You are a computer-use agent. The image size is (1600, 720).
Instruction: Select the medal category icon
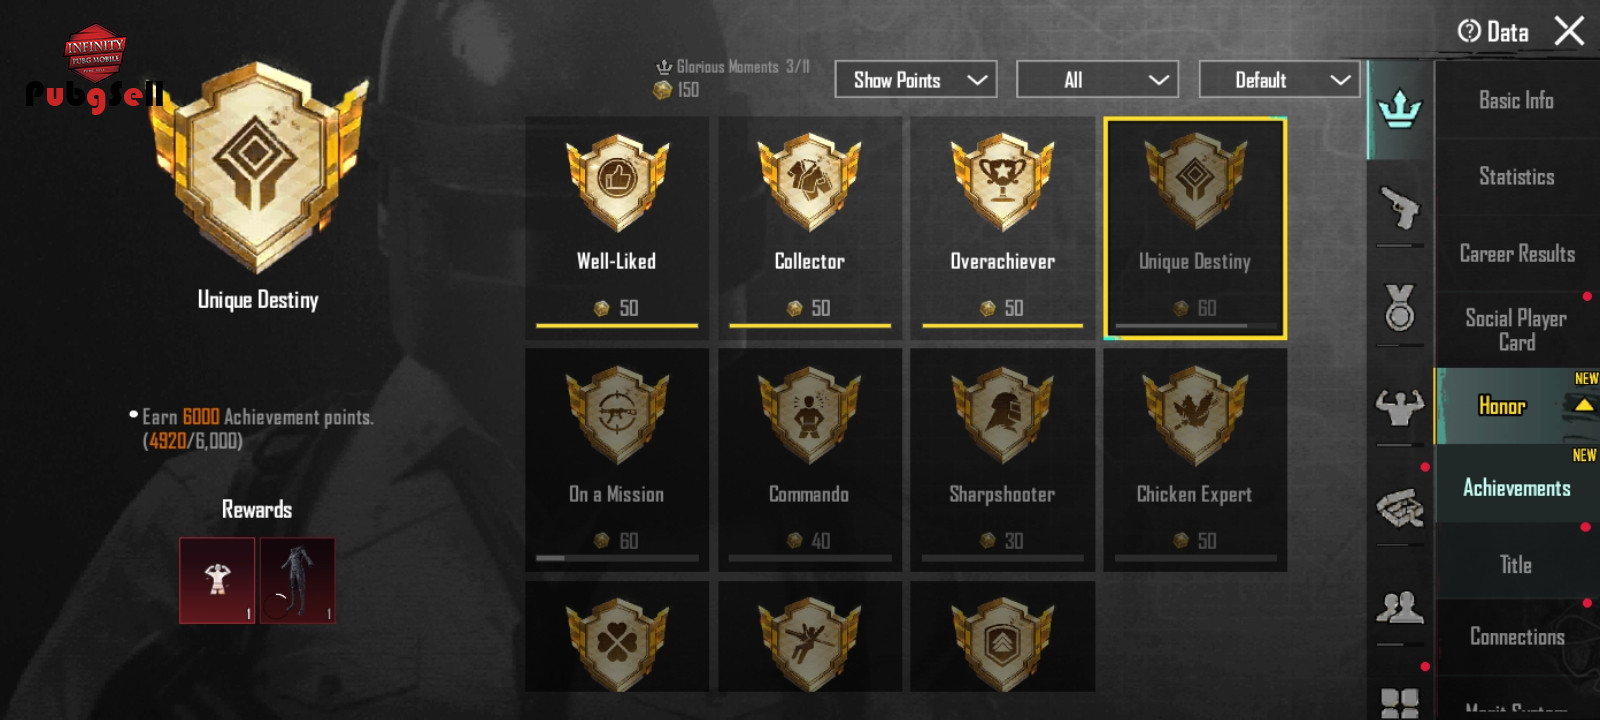click(1400, 307)
